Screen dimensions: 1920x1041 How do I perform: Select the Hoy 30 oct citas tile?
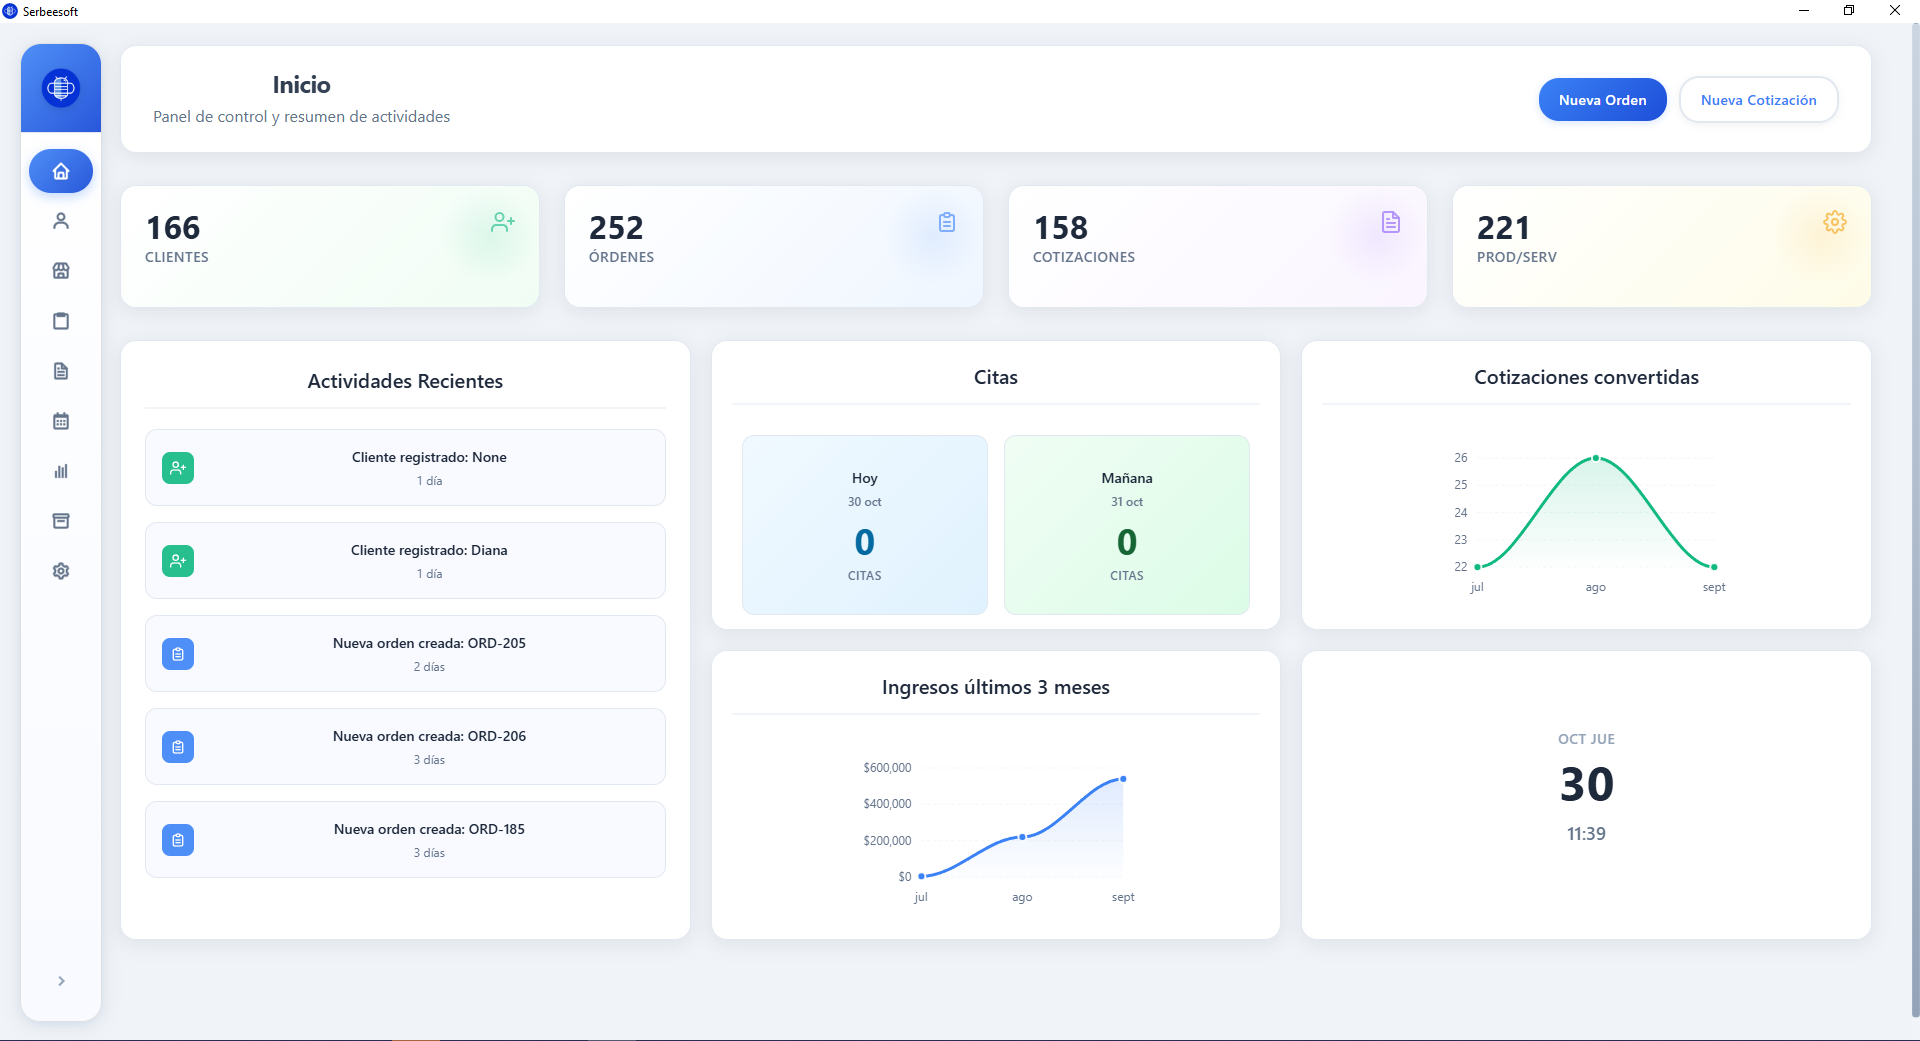point(865,525)
